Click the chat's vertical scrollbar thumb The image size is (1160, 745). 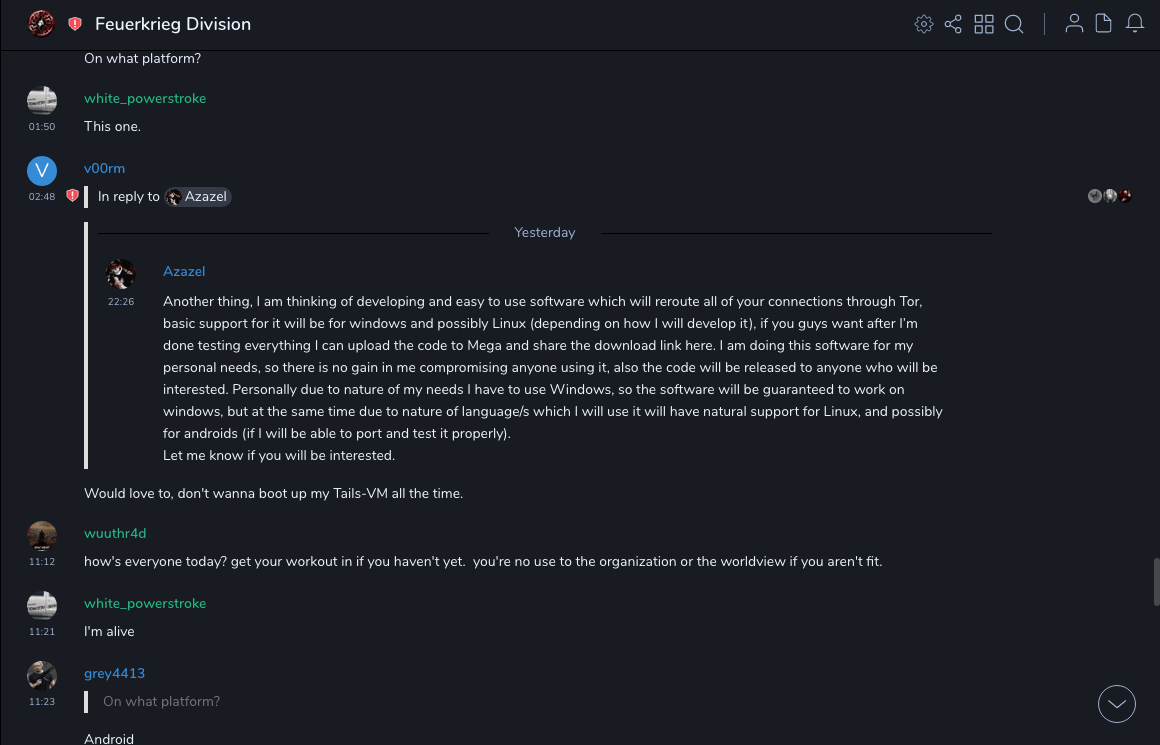pyautogui.click(x=1156, y=581)
